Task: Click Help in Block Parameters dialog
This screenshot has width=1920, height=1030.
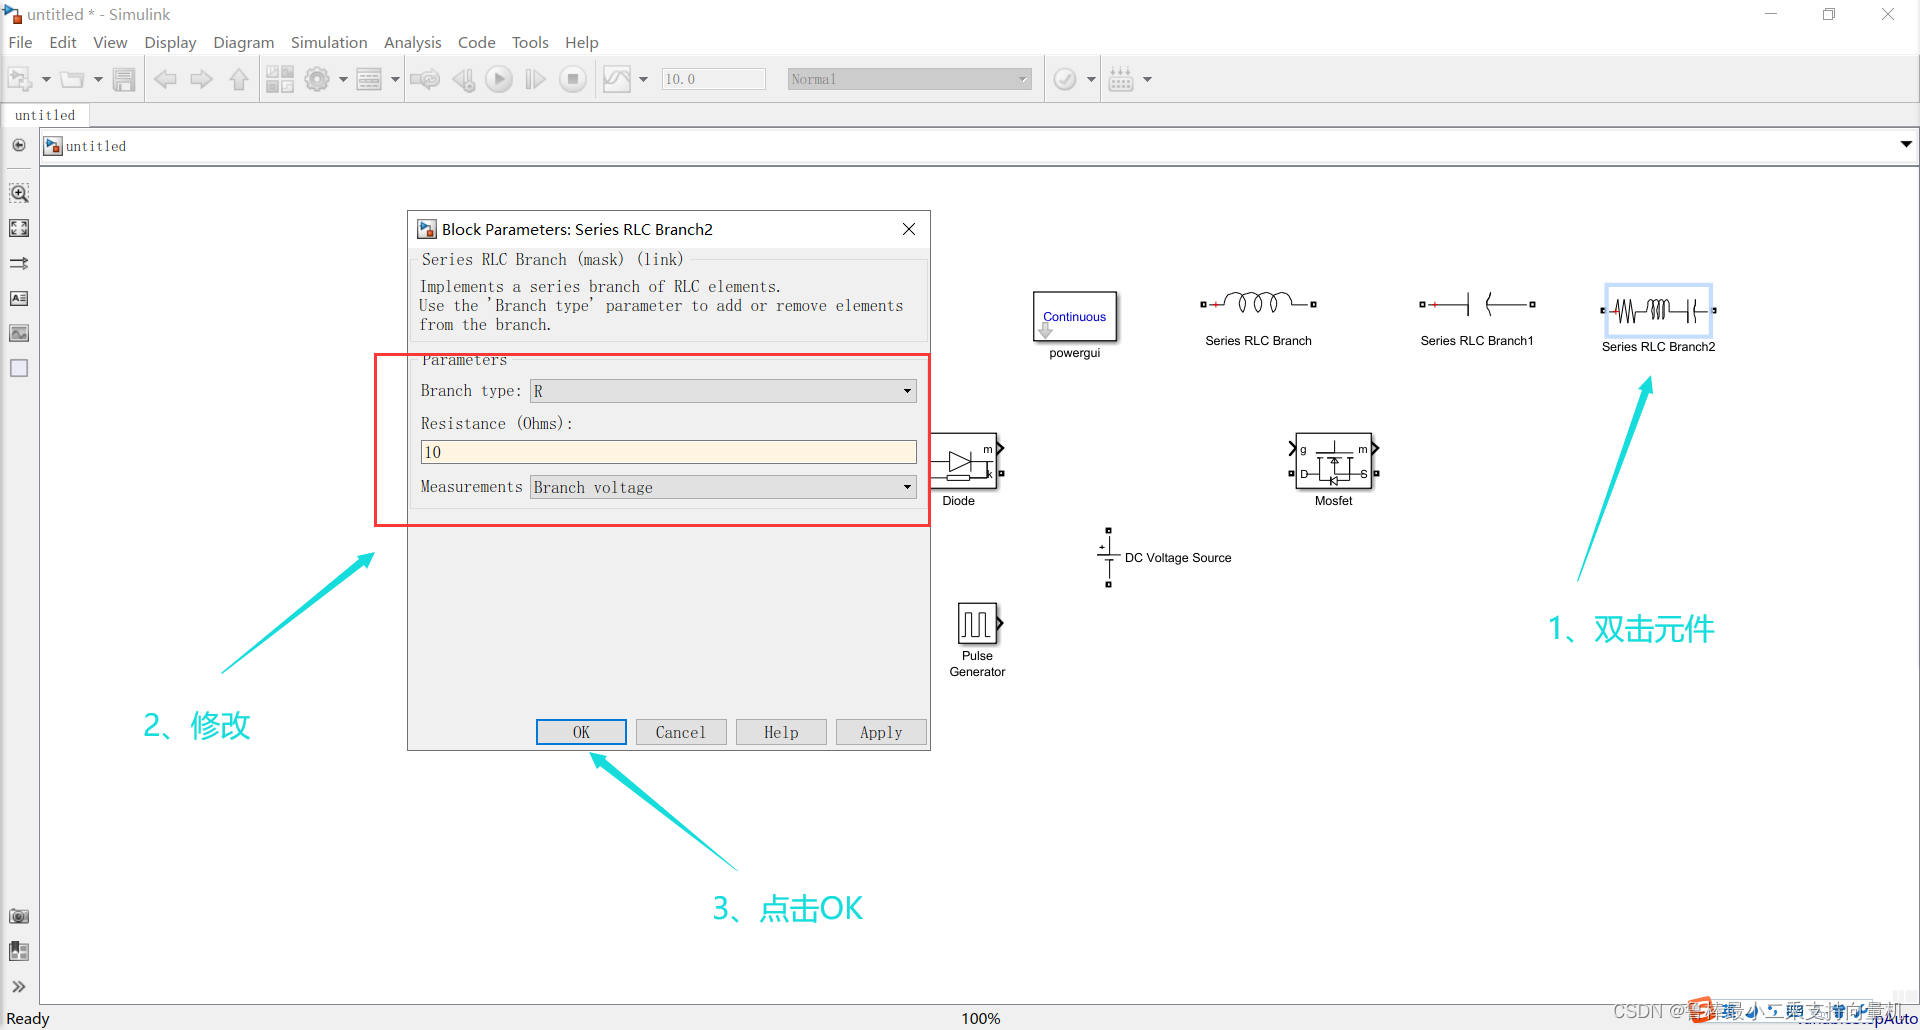Action: click(x=781, y=732)
